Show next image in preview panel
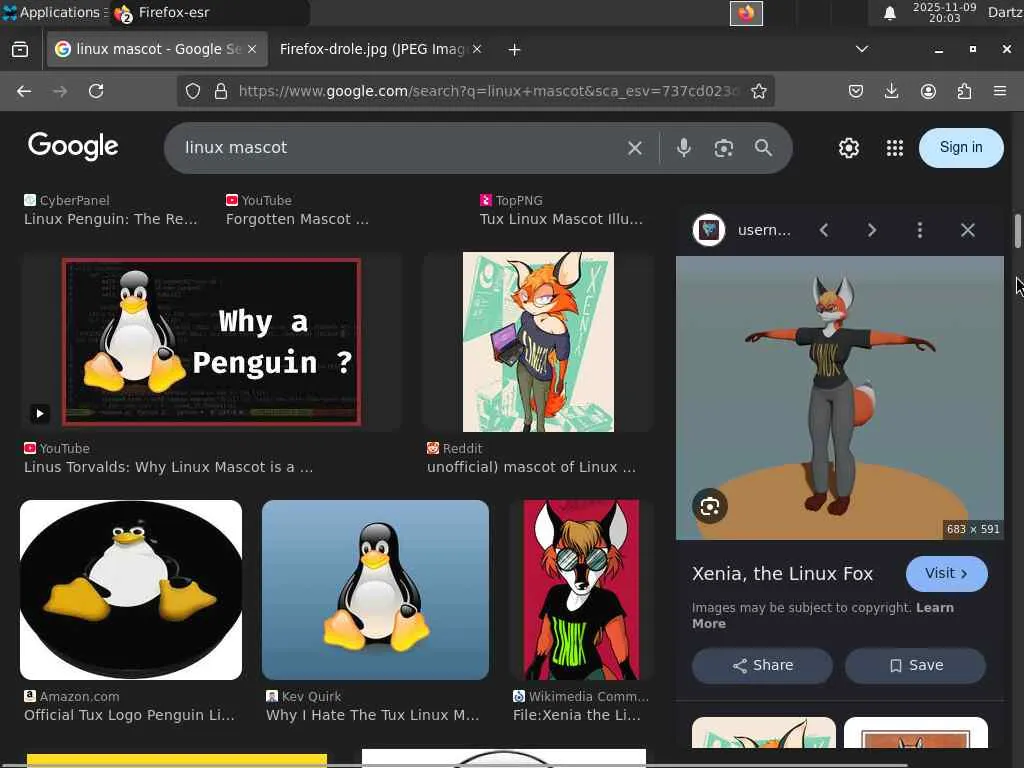This screenshot has height=768, width=1024. [x=871, y=230]
